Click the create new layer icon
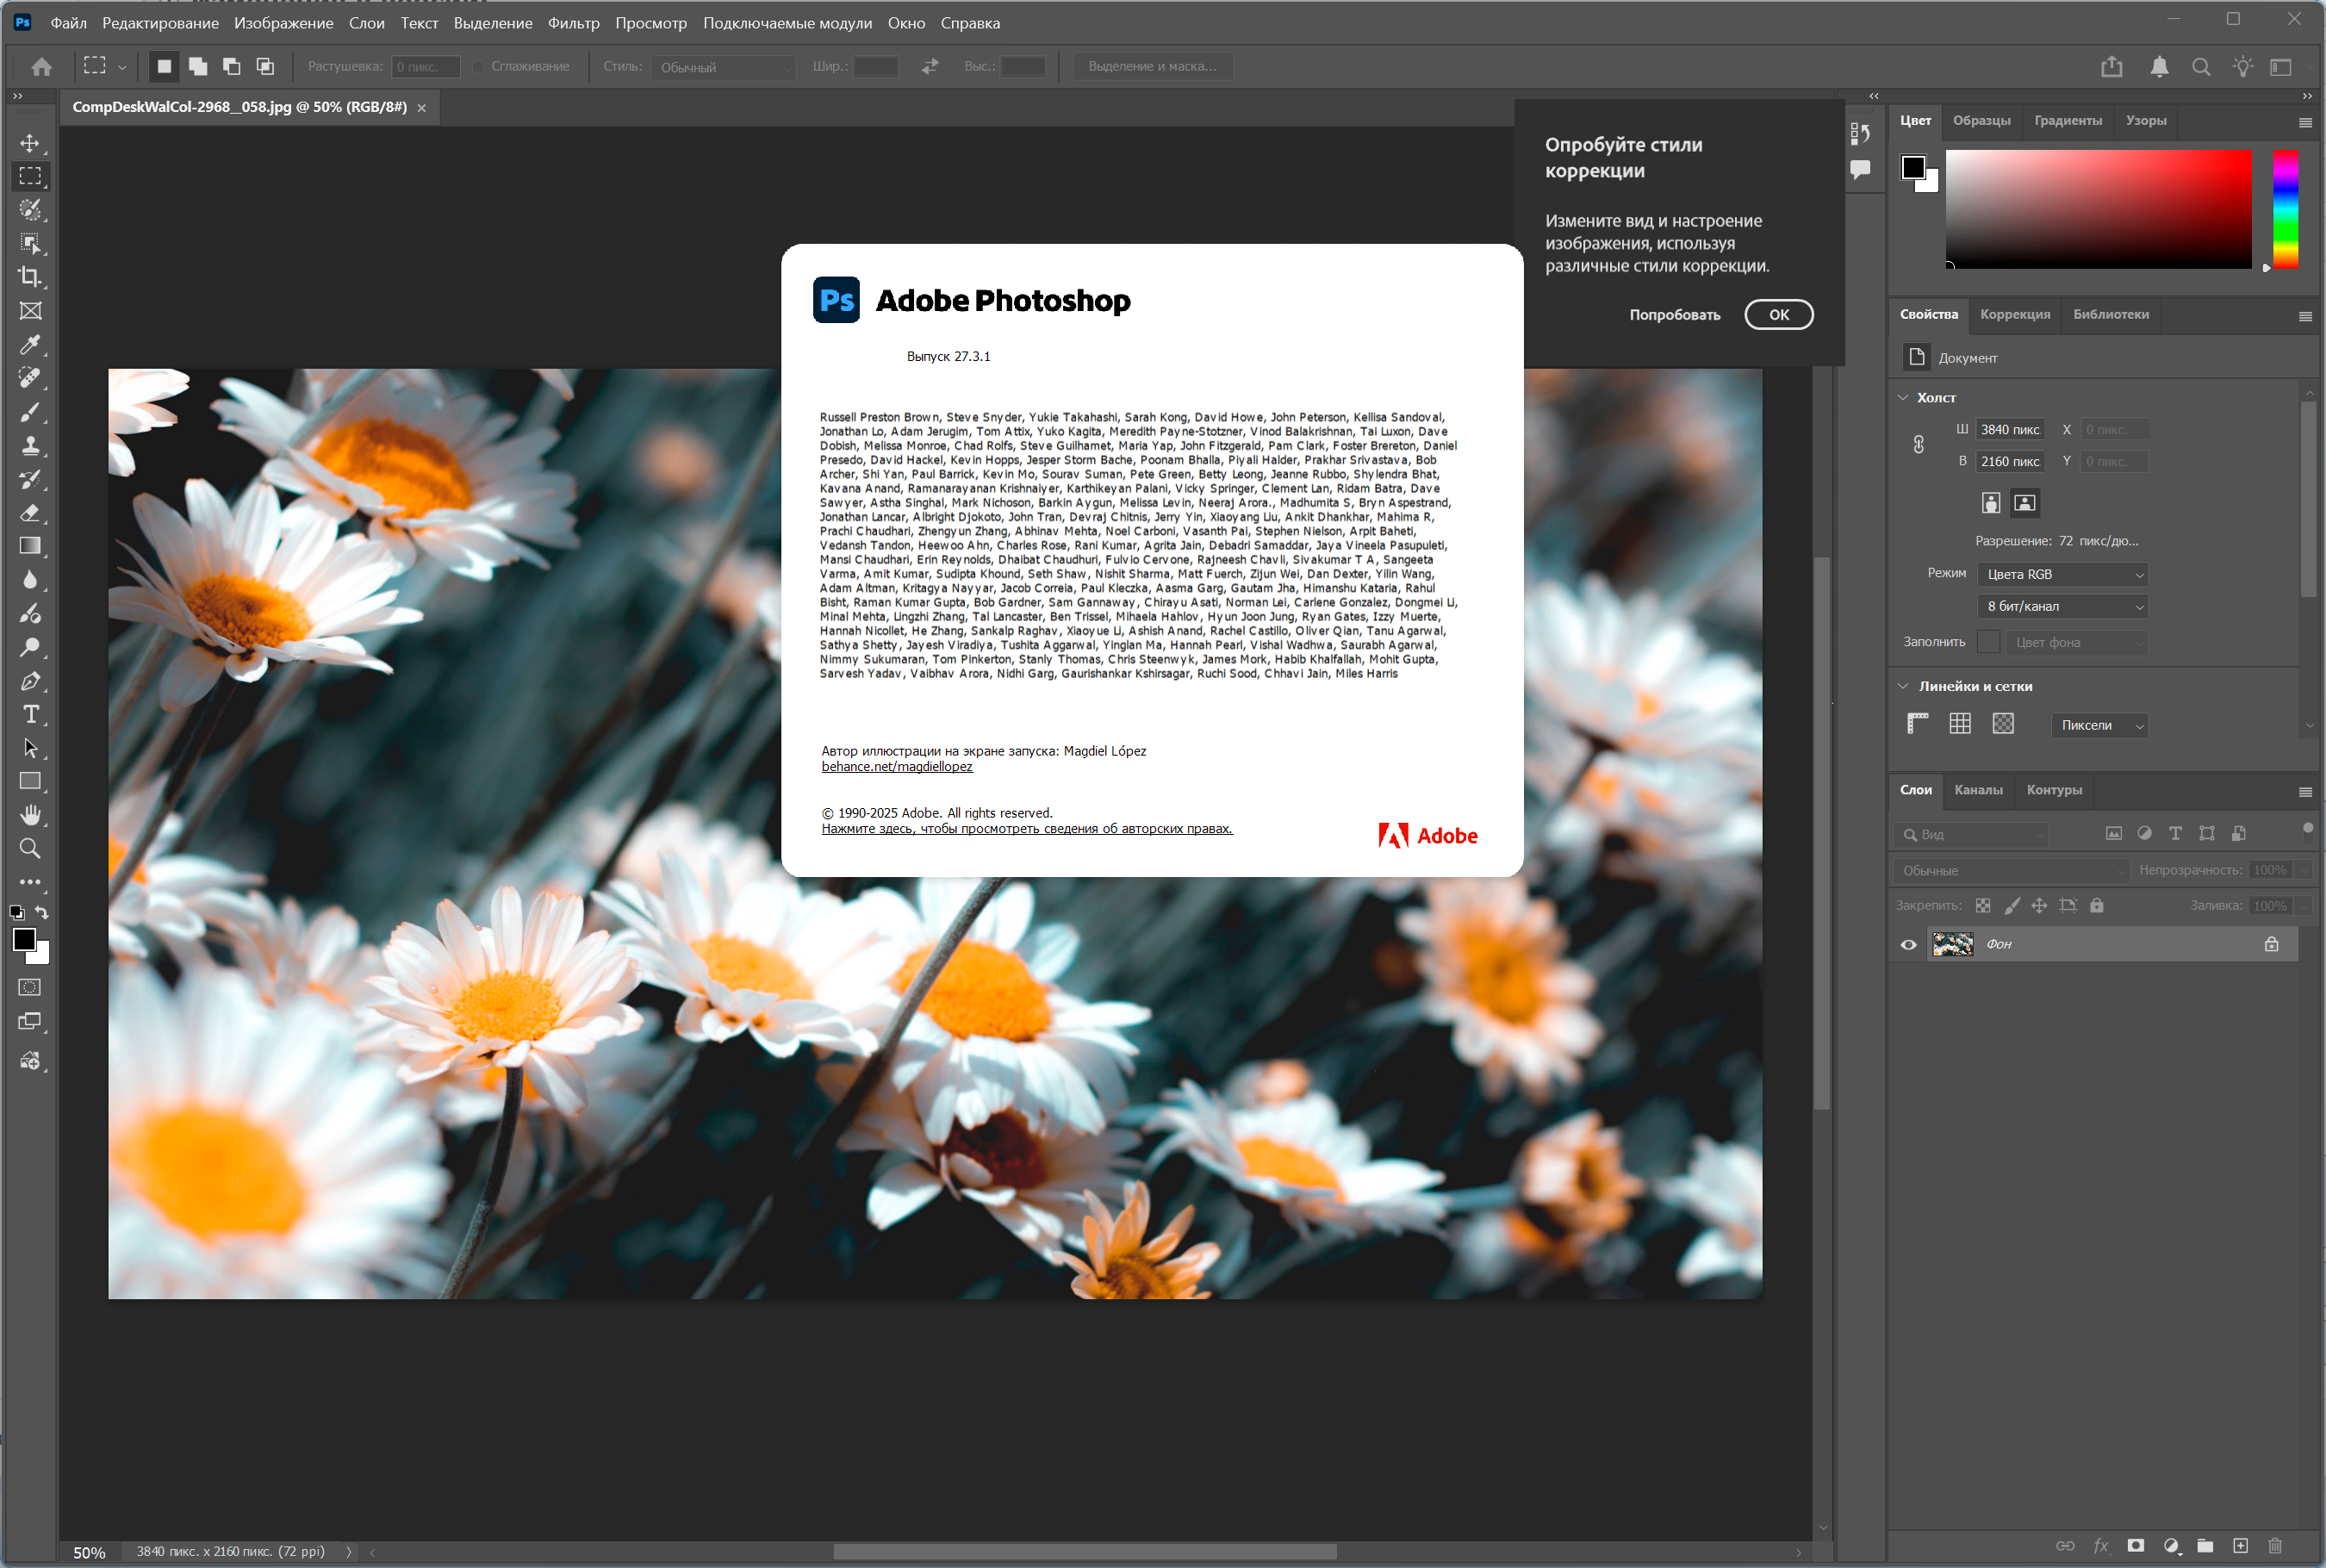This screenshot has height=1568, width=2326. (x=2240, y=1546)
